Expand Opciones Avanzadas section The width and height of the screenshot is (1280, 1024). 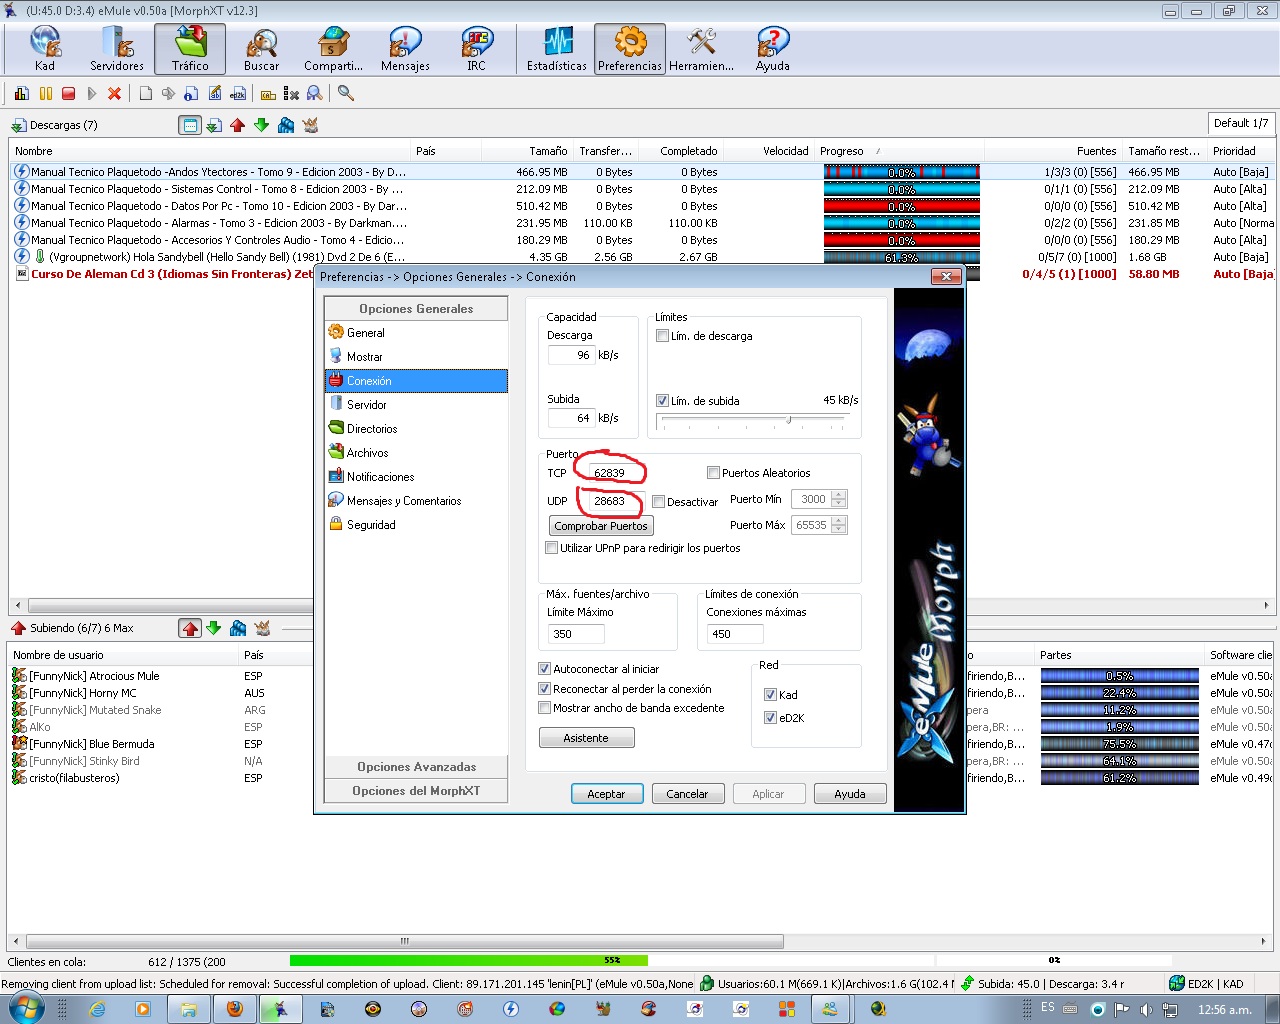[x=416, y=767]
